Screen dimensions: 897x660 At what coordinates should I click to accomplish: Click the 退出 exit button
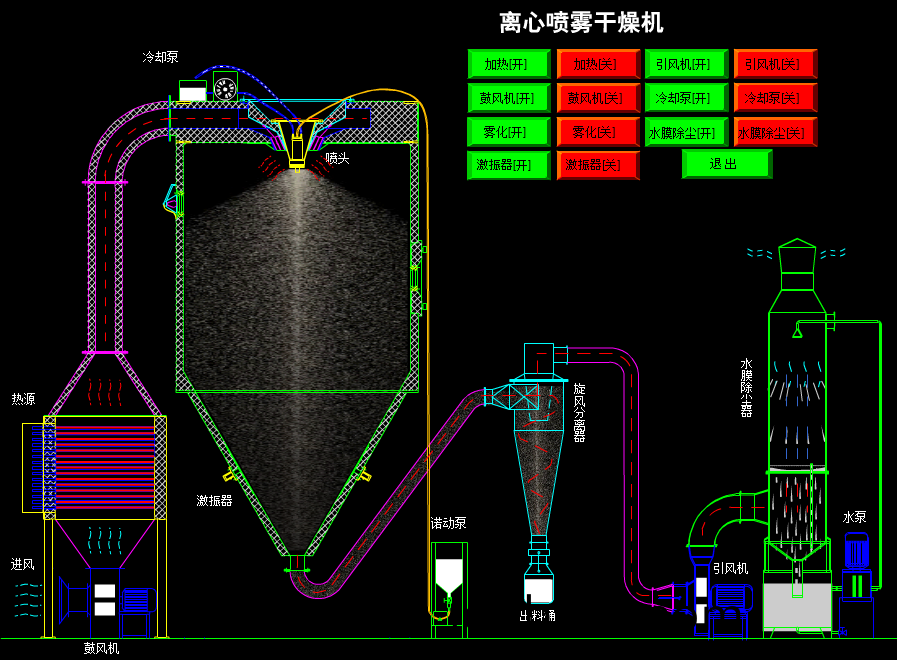[x=726, y=164]
